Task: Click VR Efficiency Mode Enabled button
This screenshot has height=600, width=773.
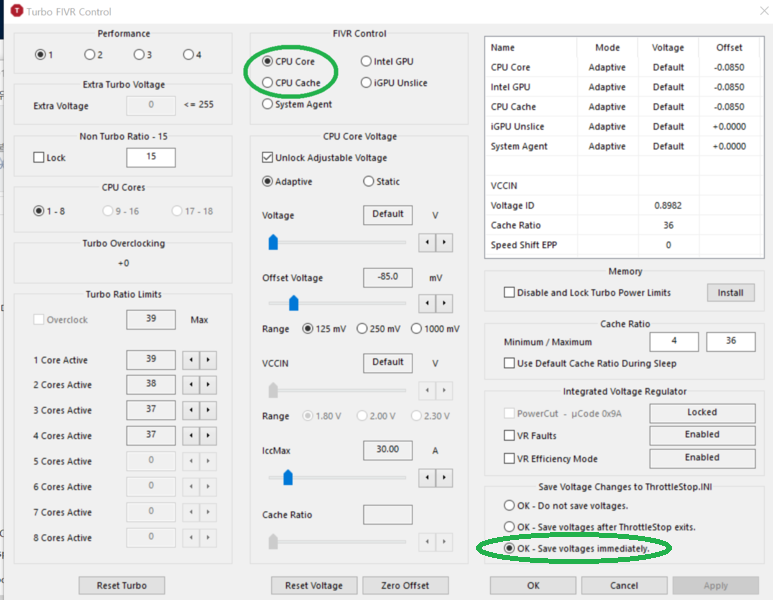Action: (x=703, y=459)
